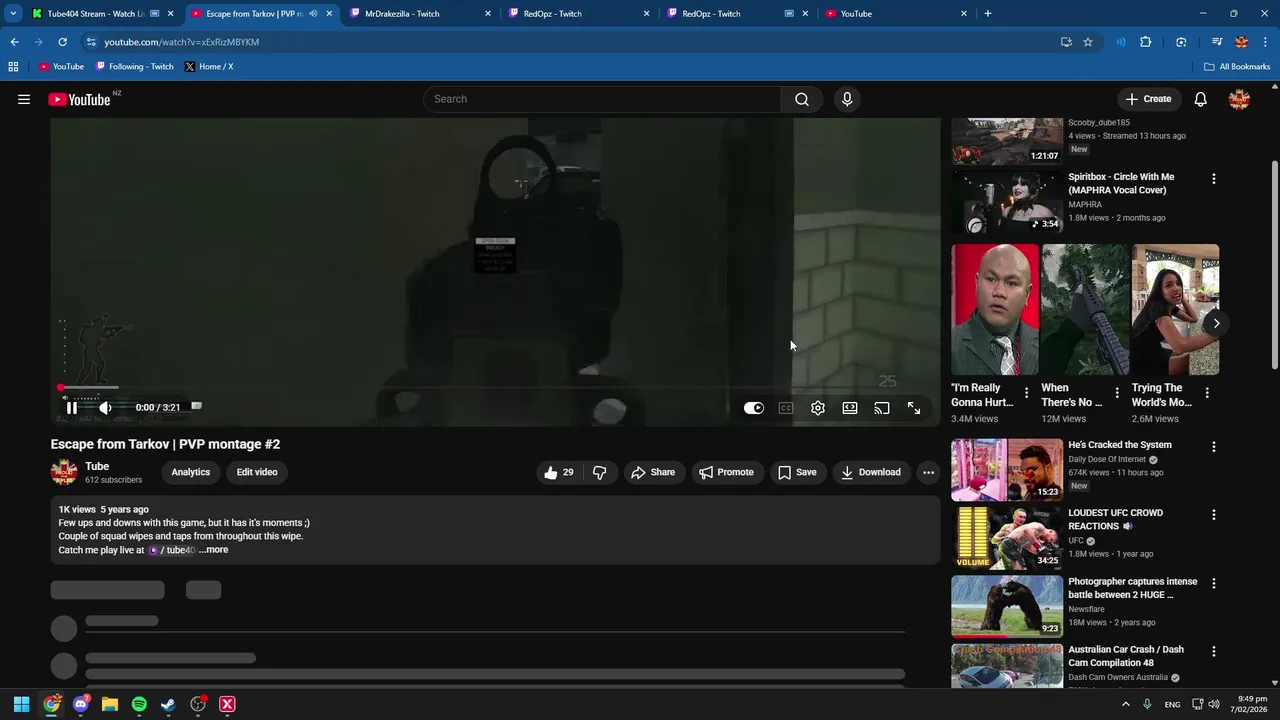Open options for LOUDEST UFC CROWD REACTIONS

1214,515
